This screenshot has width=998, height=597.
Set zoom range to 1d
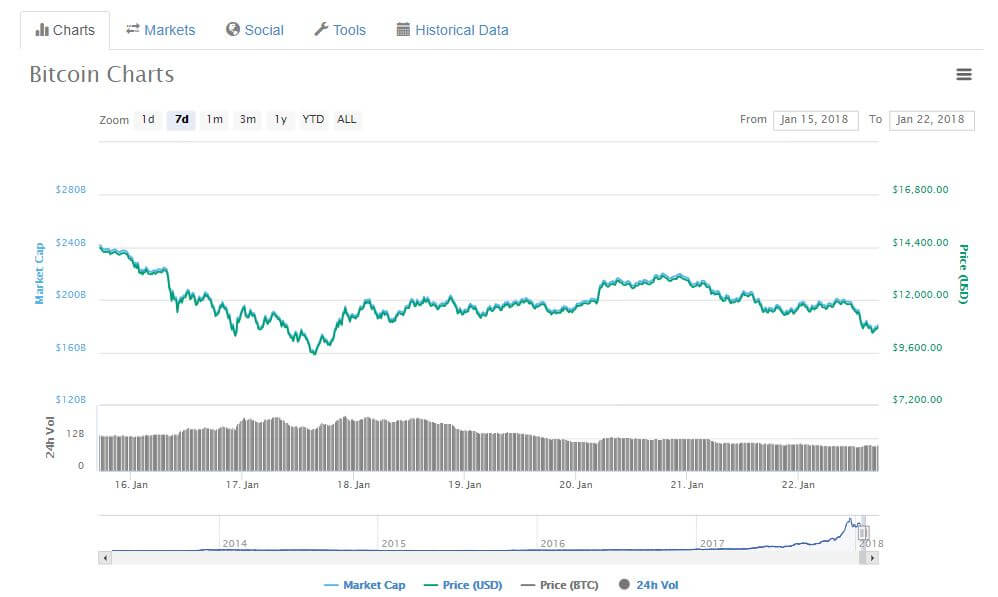pyautogui.click(x=148, y=120)
